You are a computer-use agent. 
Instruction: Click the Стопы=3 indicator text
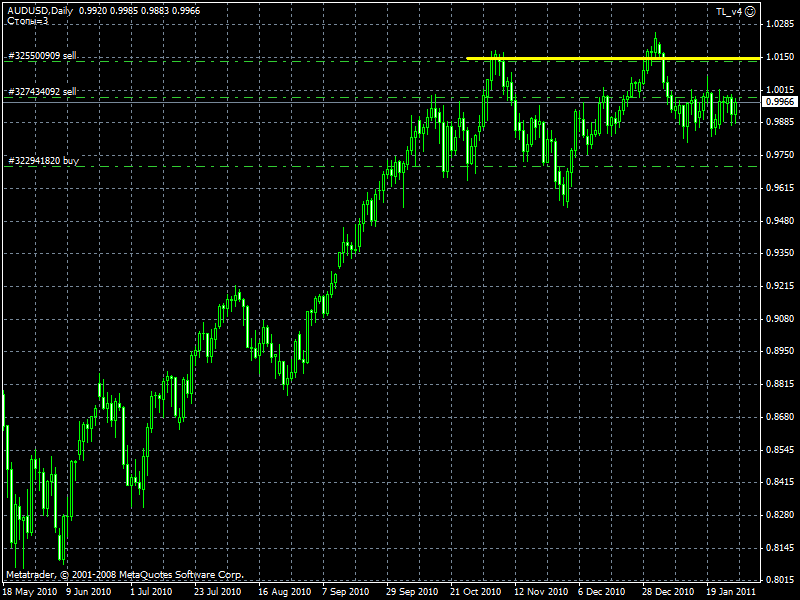28,20
